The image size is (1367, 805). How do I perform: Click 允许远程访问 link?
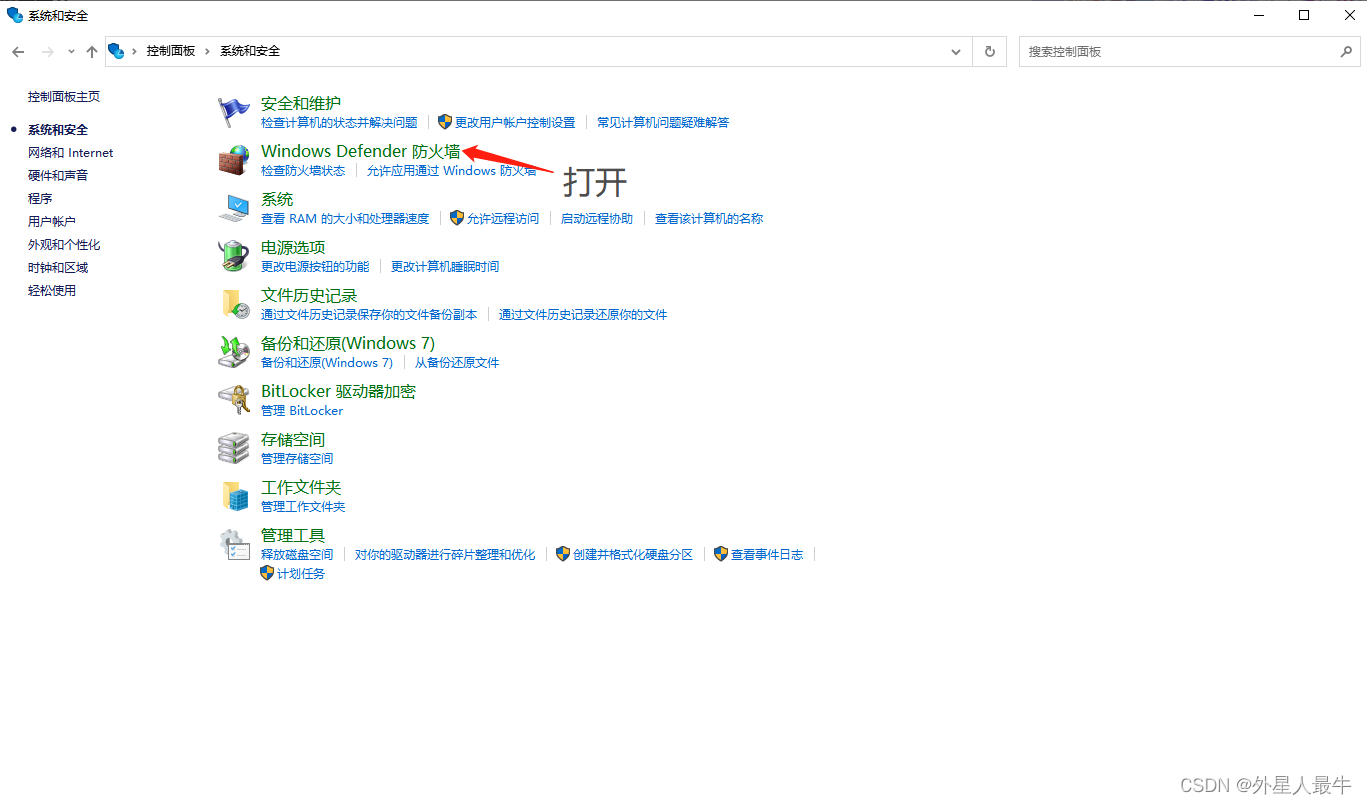[503, 219]
